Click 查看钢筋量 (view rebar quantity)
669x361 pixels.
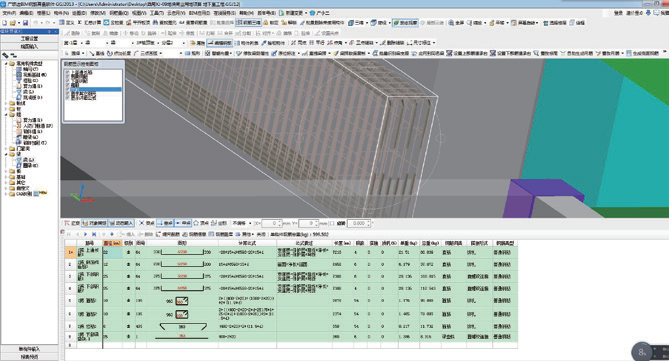coord(193,23)
